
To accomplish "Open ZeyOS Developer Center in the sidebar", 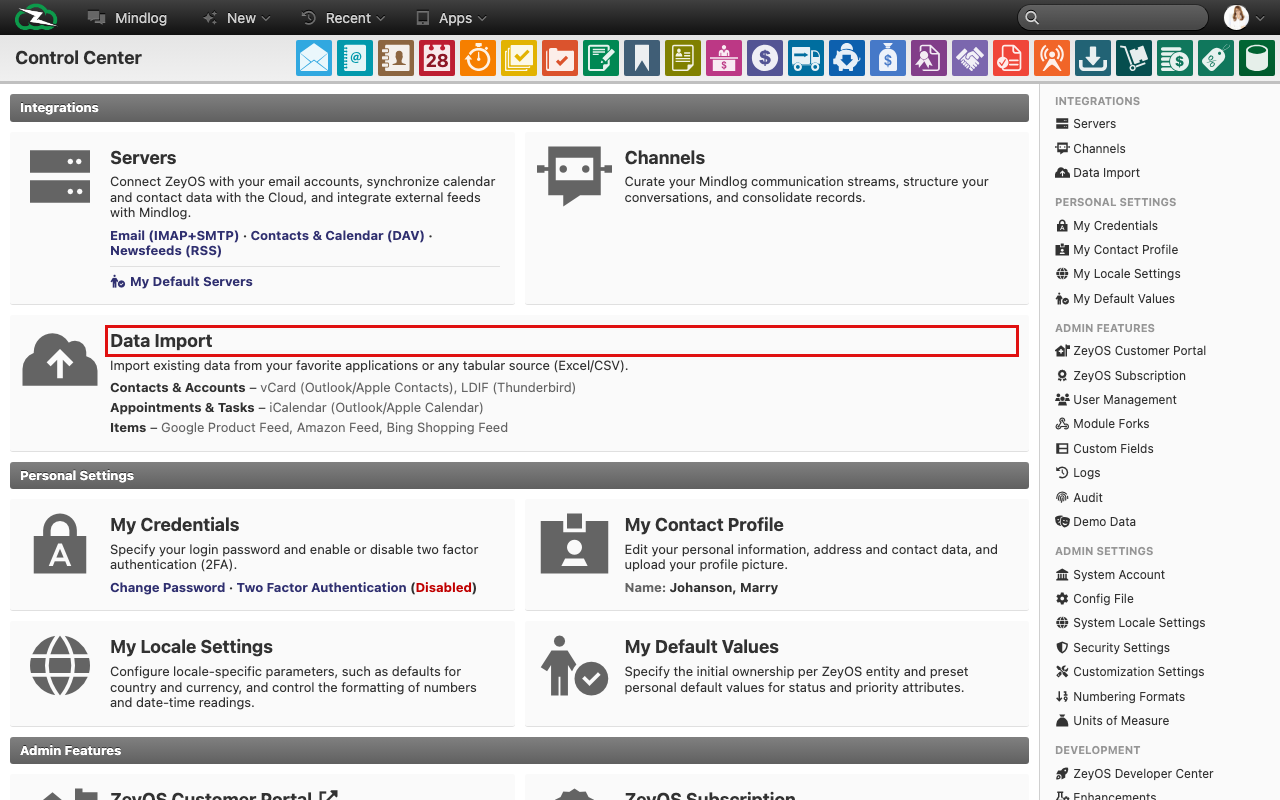I will point(1134,774).
